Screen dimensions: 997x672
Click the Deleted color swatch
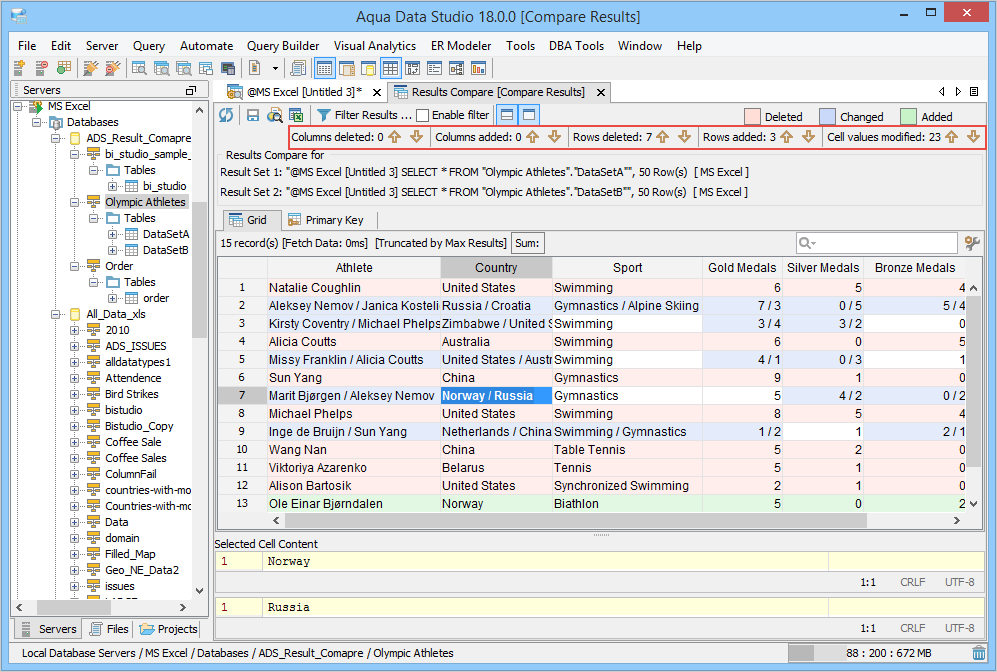tap(752, 116)
